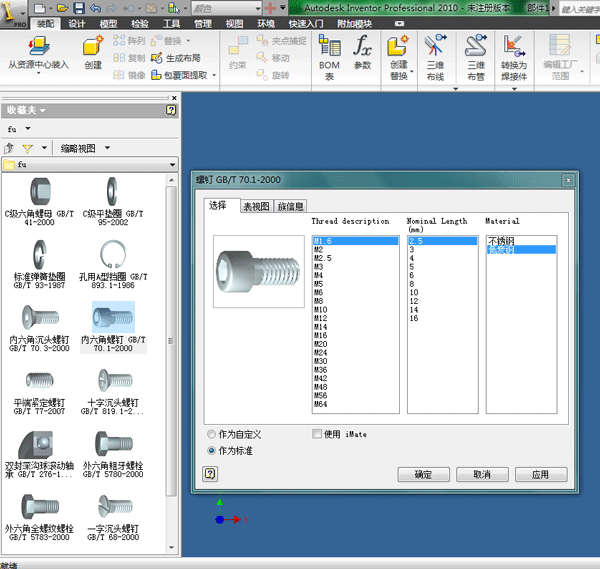This screenshot has height=569, width=600.
Task: Select nominal length 12 in the list
Action: point(443,301)
